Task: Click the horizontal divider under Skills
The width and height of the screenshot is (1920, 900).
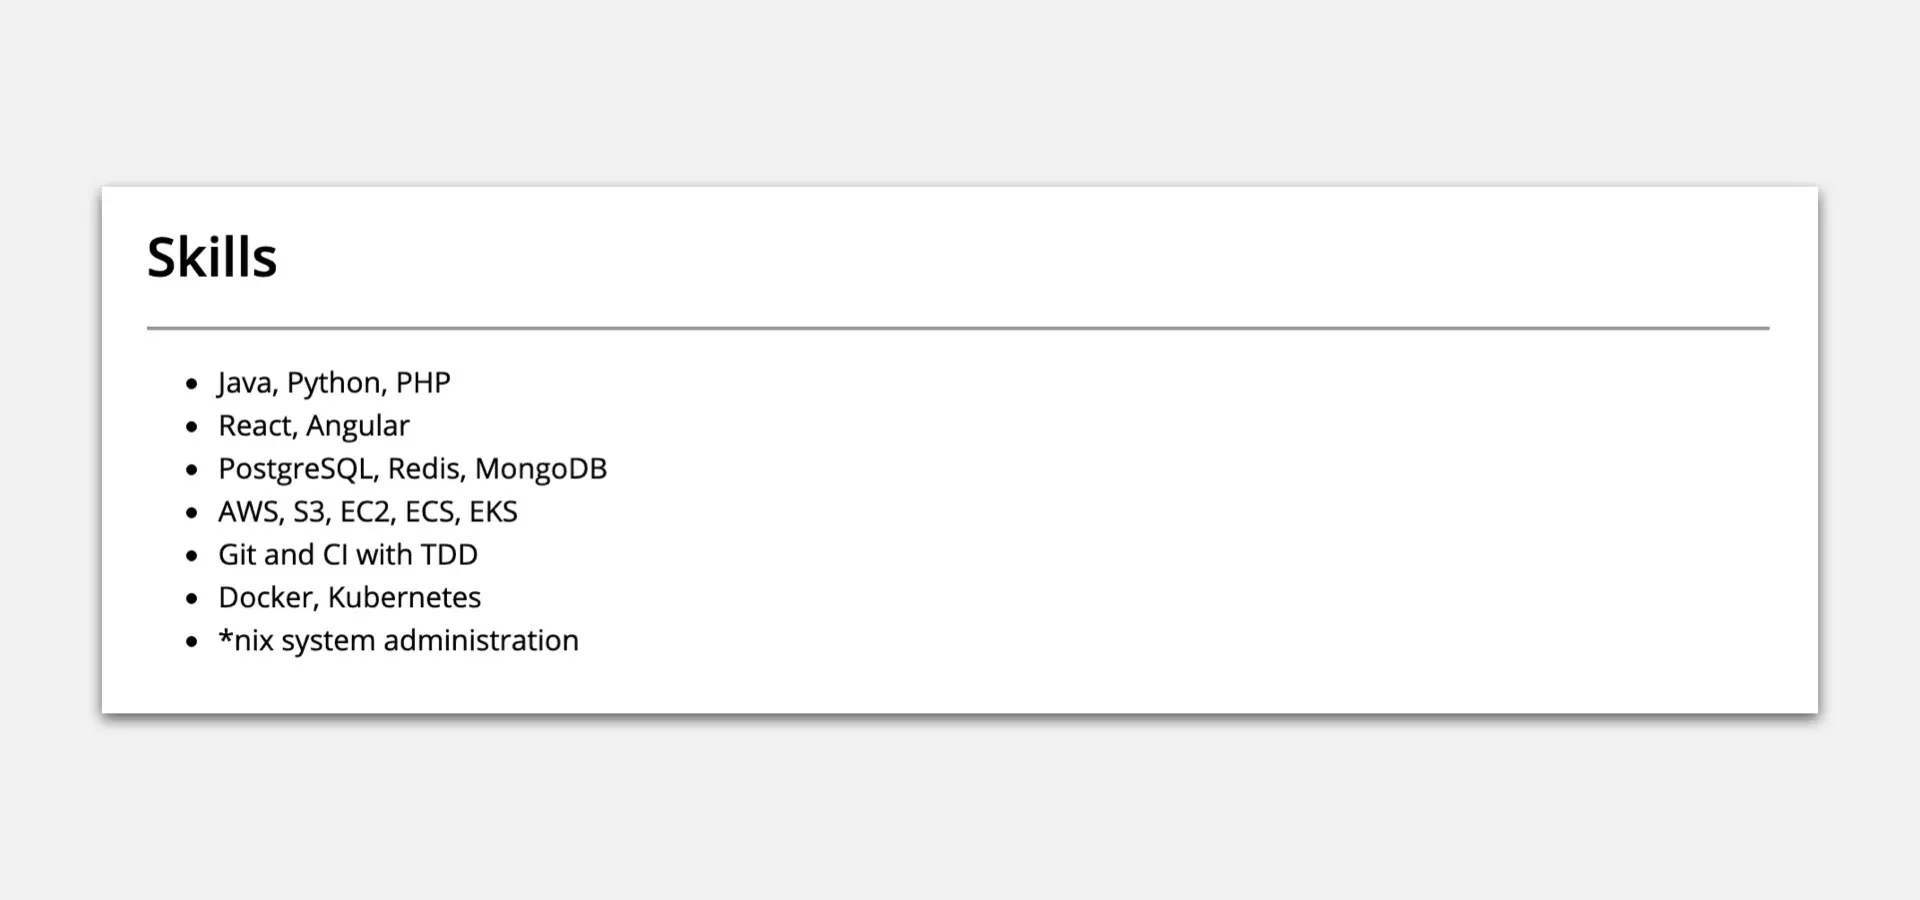Action: pos(957,328)
